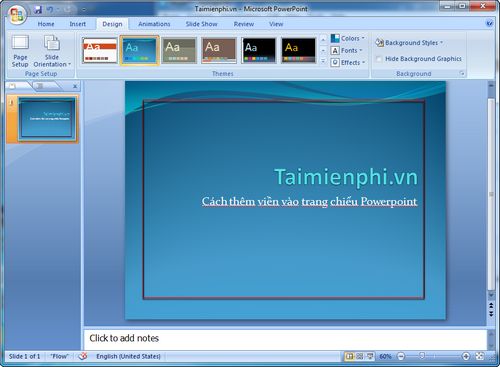500x367 pixels.
Task: Start Slide Show from the status bar icon
Action: click(370, 356)
